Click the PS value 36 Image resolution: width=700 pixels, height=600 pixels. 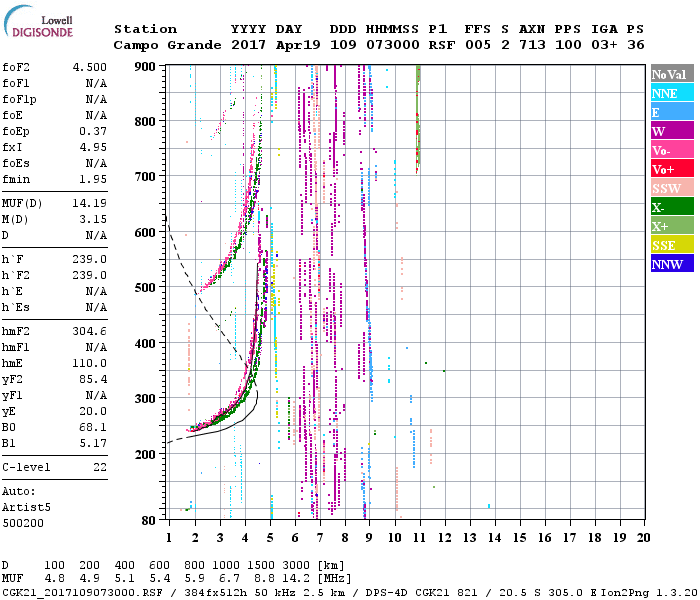pyautogui.click(x=636, y=45)
